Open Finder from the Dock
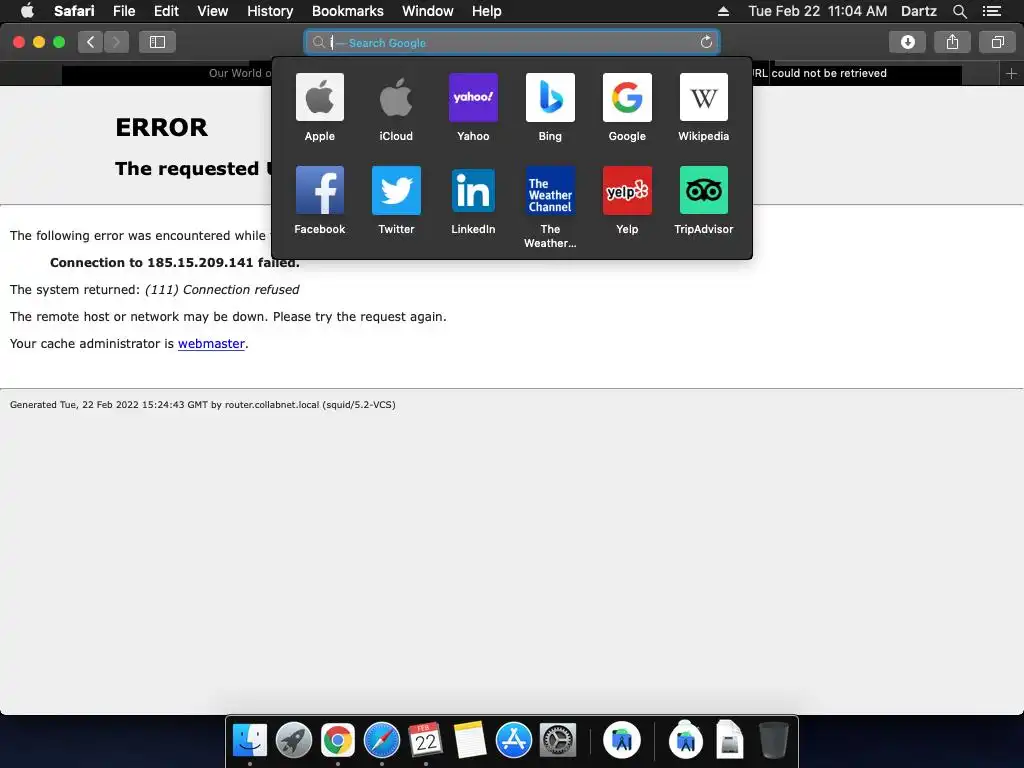The height and width of the screenshot is (768, 1024). click(x=249, y=741)
